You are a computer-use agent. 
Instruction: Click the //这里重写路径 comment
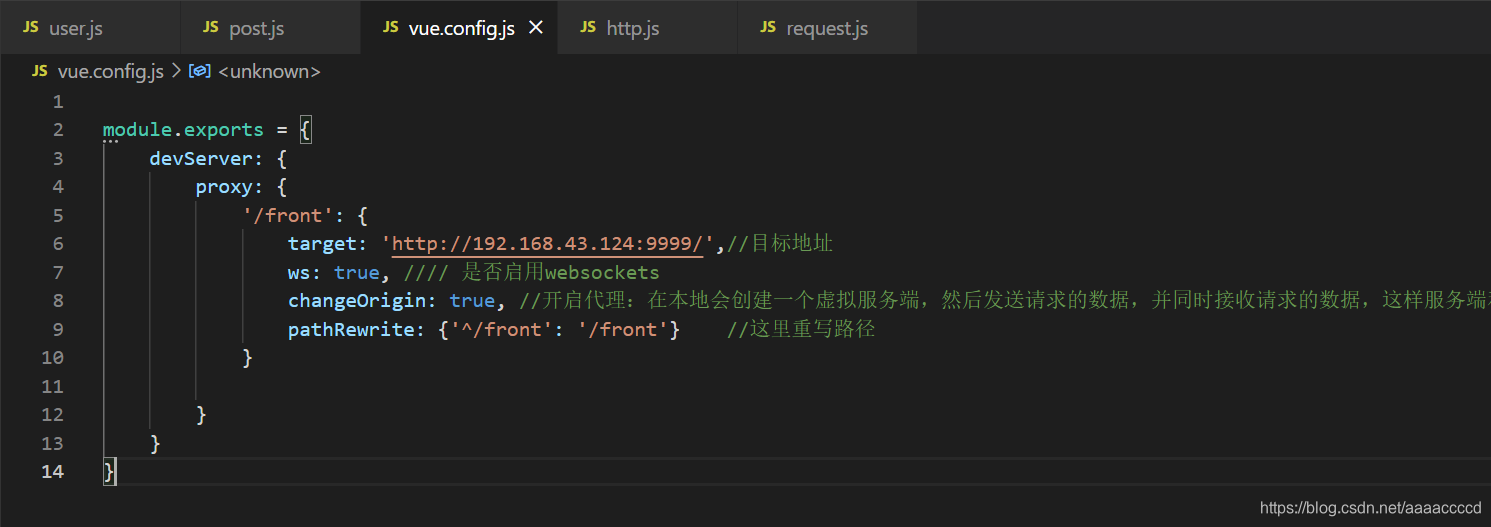pos(801,329)
